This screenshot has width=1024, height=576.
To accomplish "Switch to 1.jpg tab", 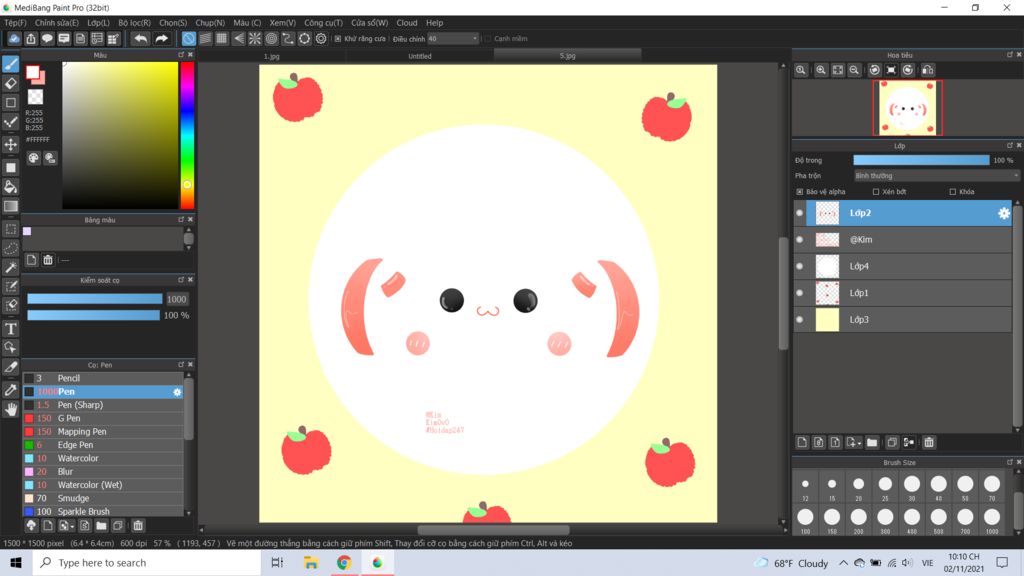I will point(272,56).
